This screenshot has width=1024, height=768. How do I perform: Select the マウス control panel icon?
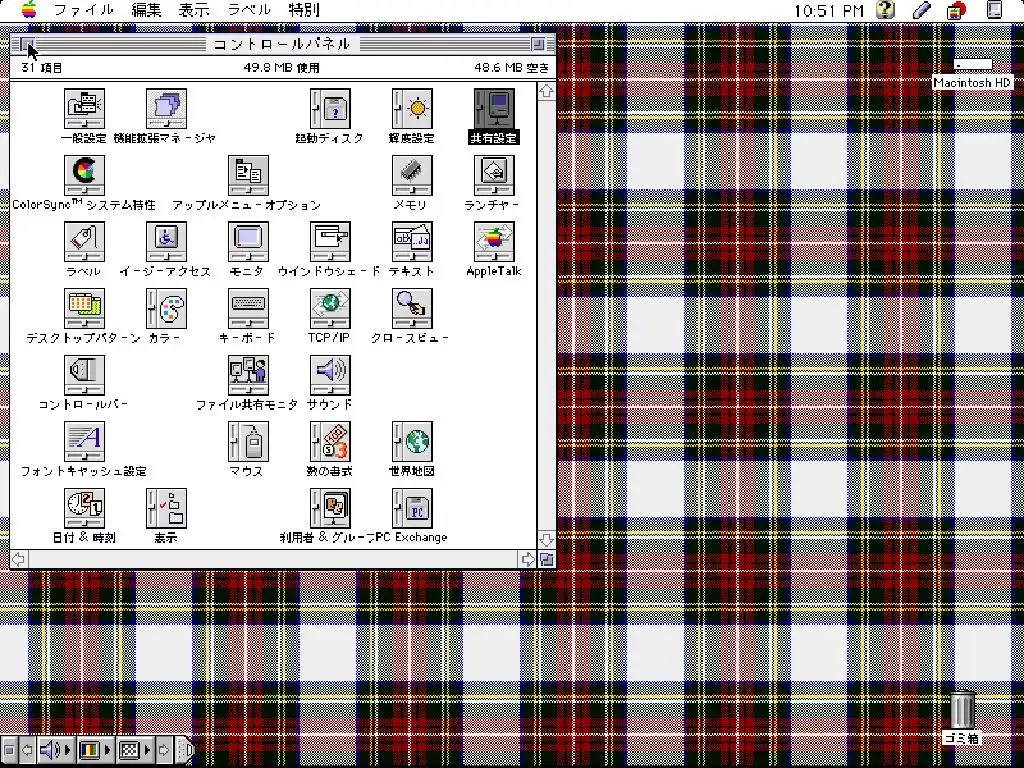coord(248,442)
